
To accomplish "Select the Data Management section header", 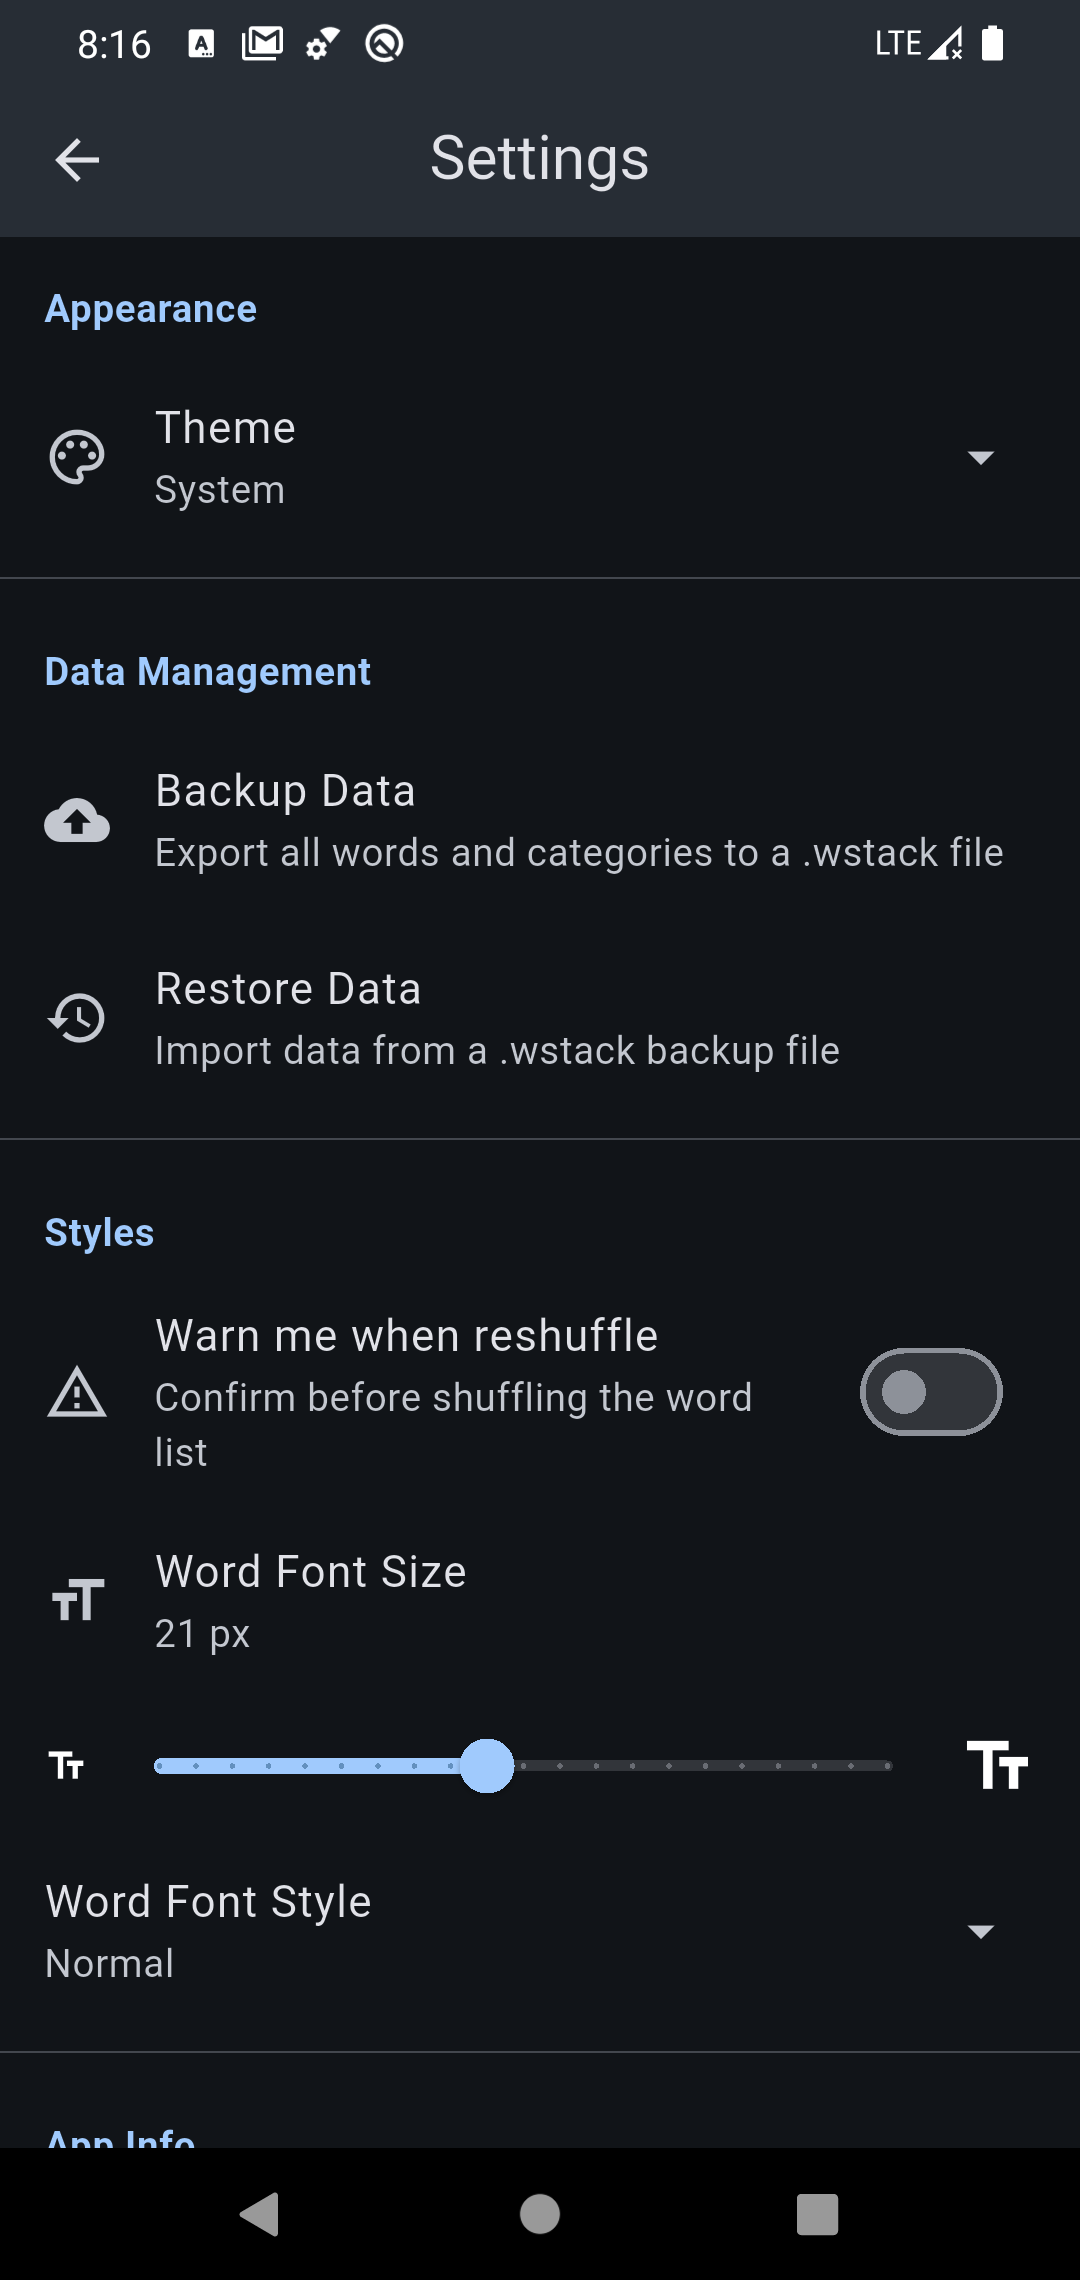I will pyautogui.click(x=206, y=671).
